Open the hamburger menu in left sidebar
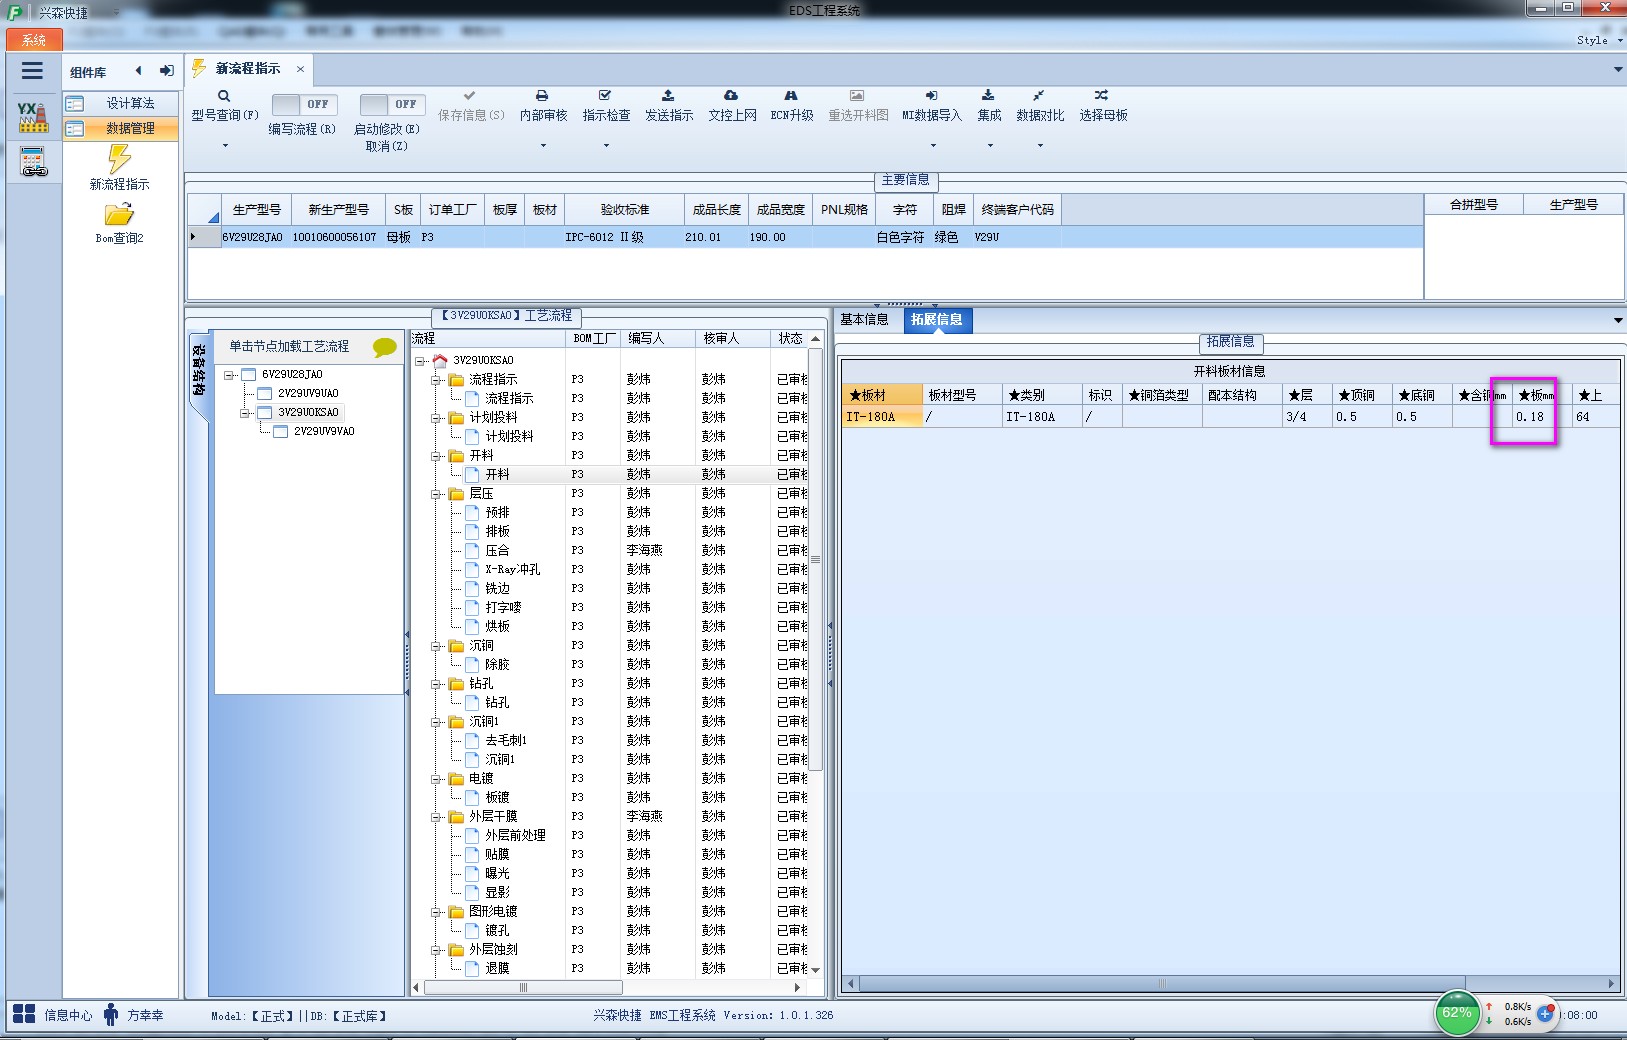The height and width of the screenshot is (1040, 1627). [32, 71]
